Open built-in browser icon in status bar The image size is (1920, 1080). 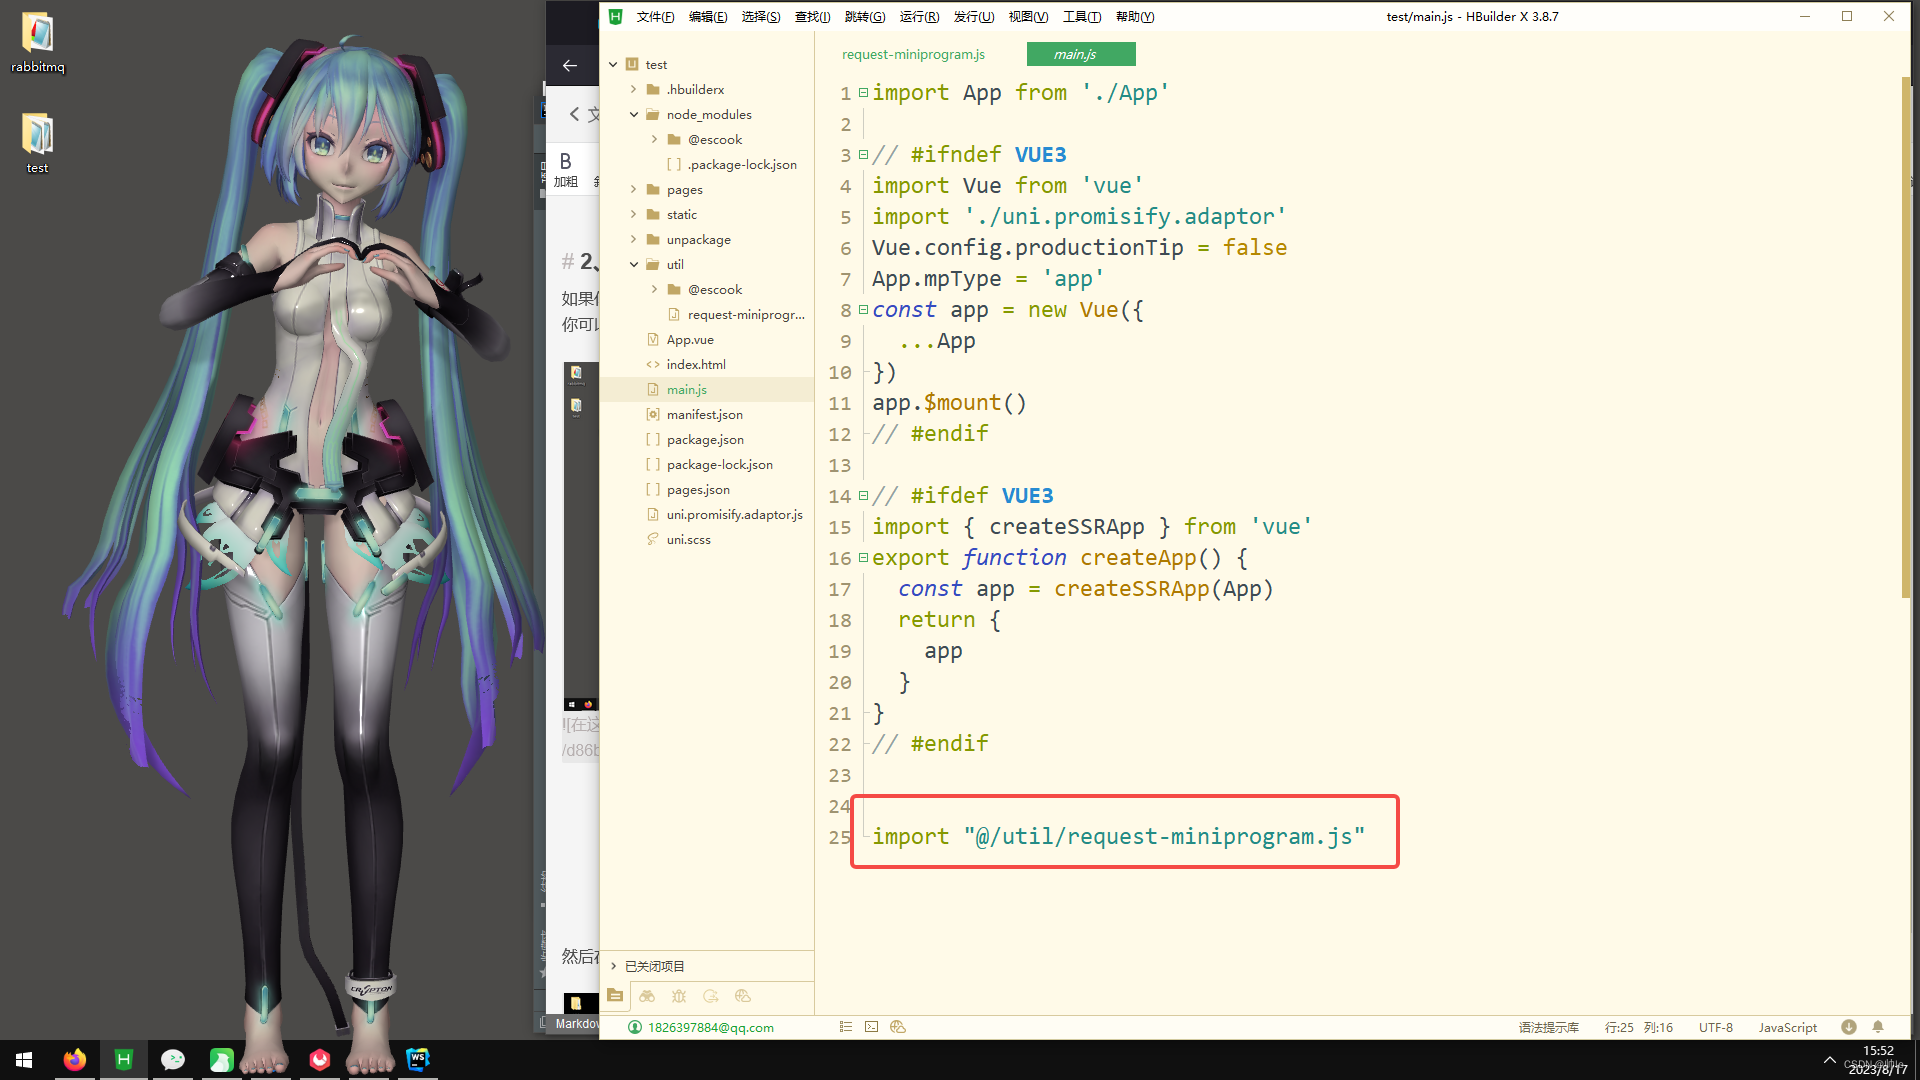(898, 1027)
